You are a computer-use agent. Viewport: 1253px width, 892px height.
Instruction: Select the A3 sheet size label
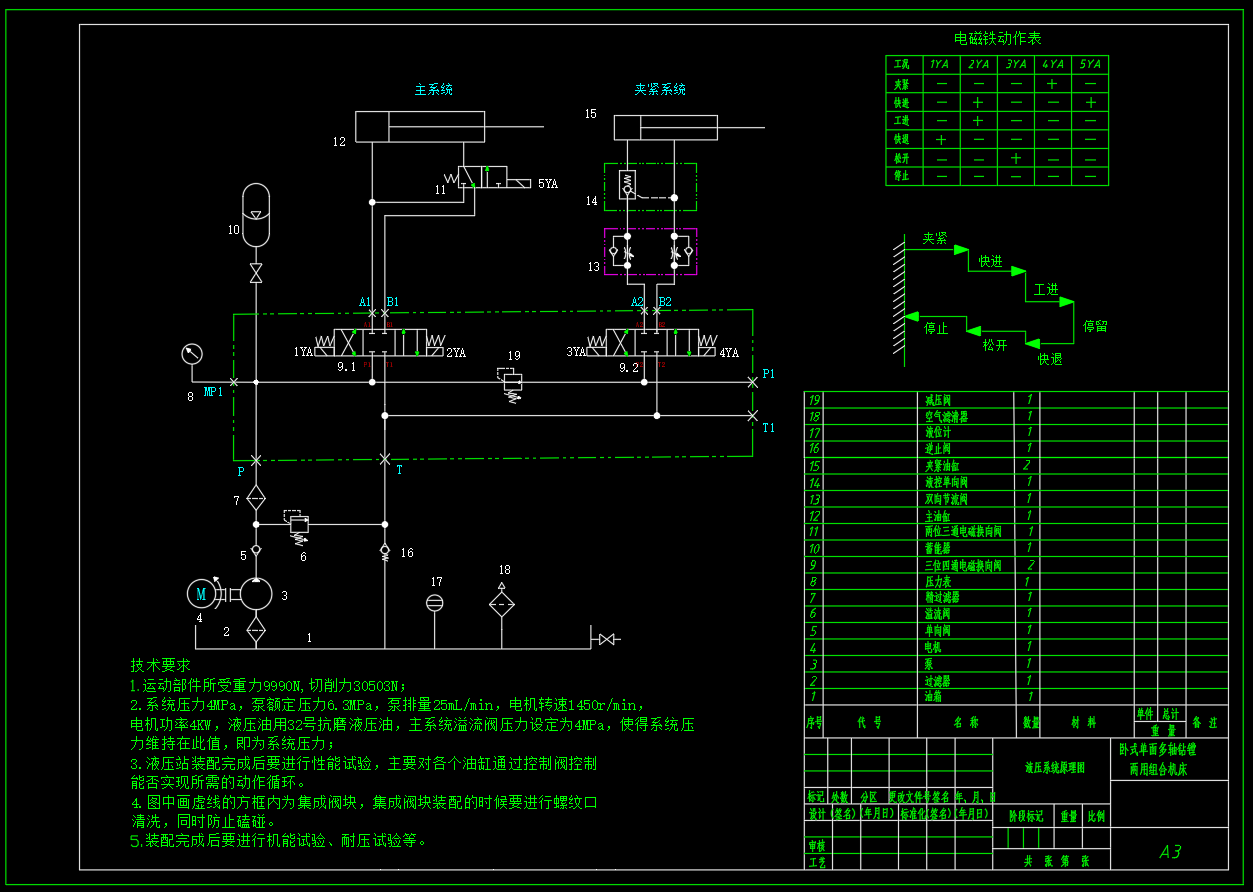[1170, 852]
